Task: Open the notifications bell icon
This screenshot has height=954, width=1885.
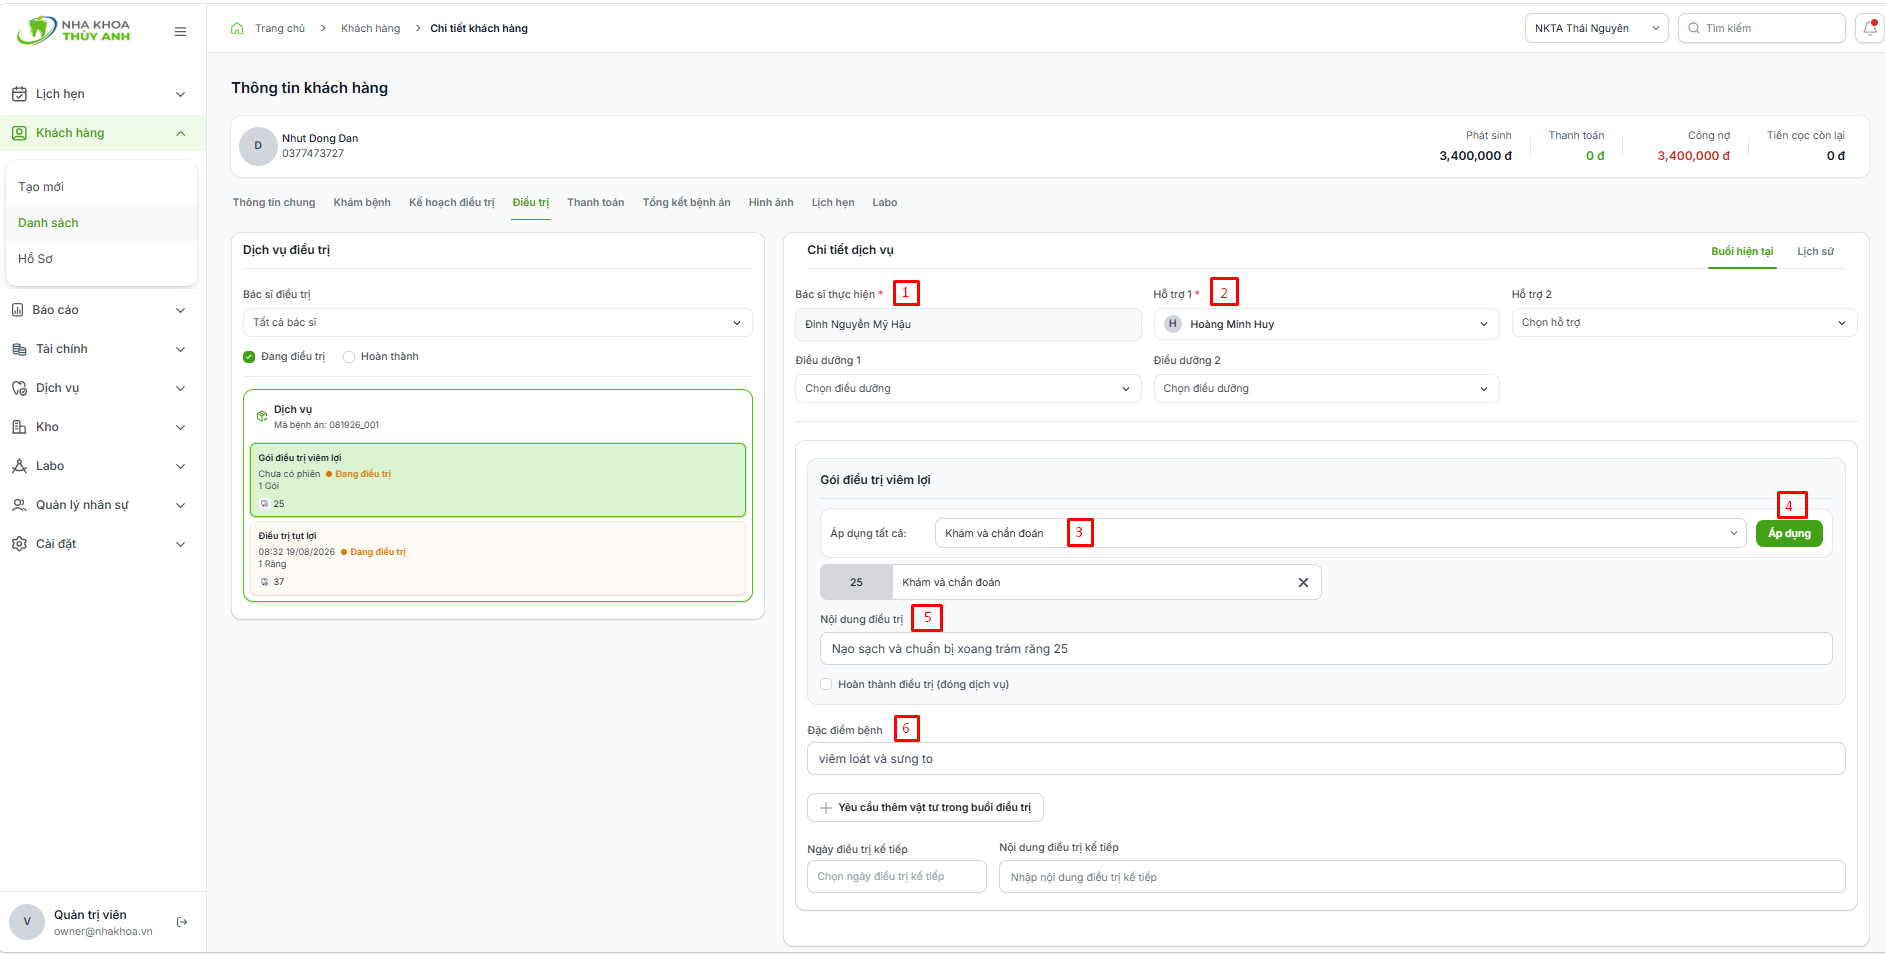Action: pyautogui.click(x=1869, y=28)
